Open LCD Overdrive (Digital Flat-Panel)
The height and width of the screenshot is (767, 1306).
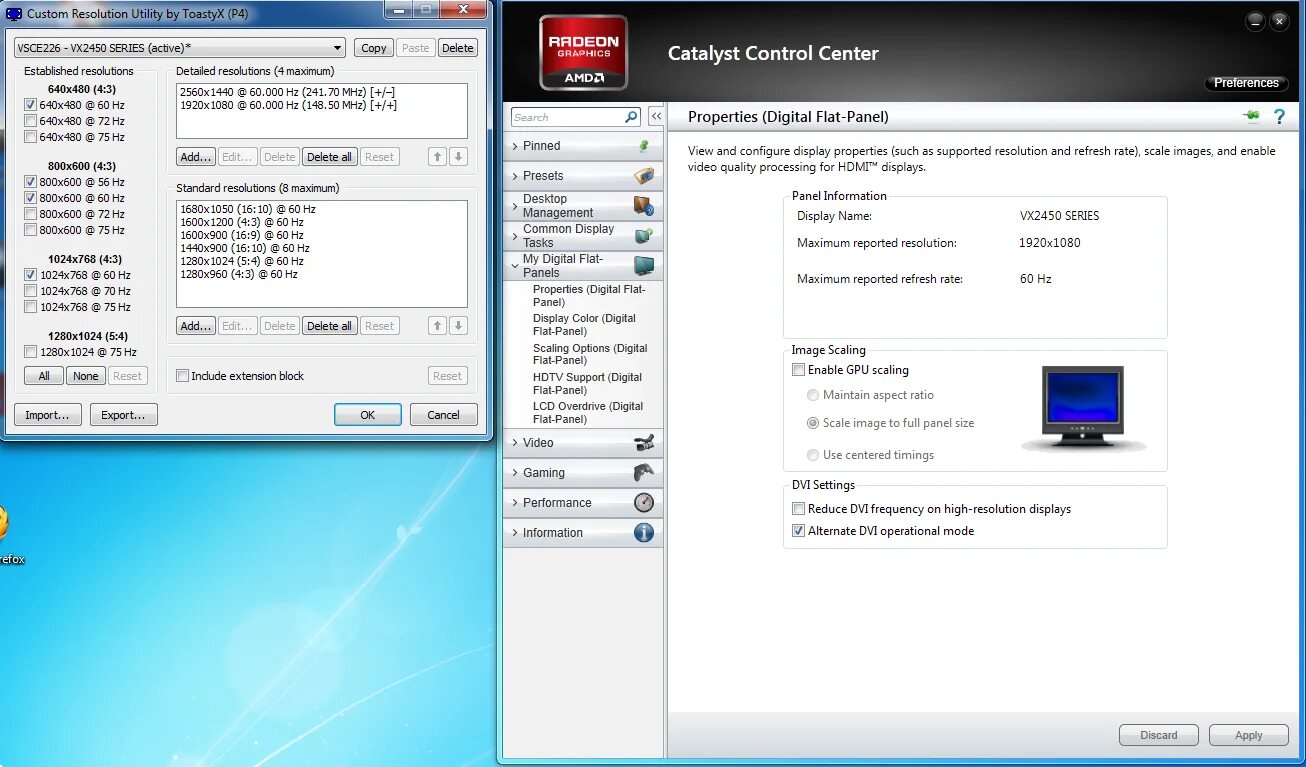[x=588, y=412]
